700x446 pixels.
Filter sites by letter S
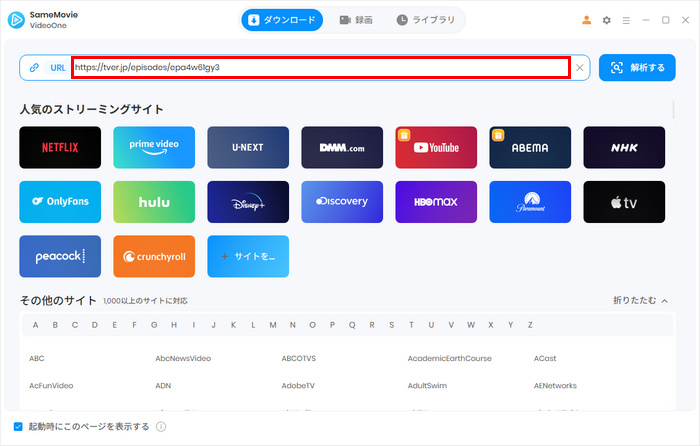pyautogui.click(x=392, y=325)
